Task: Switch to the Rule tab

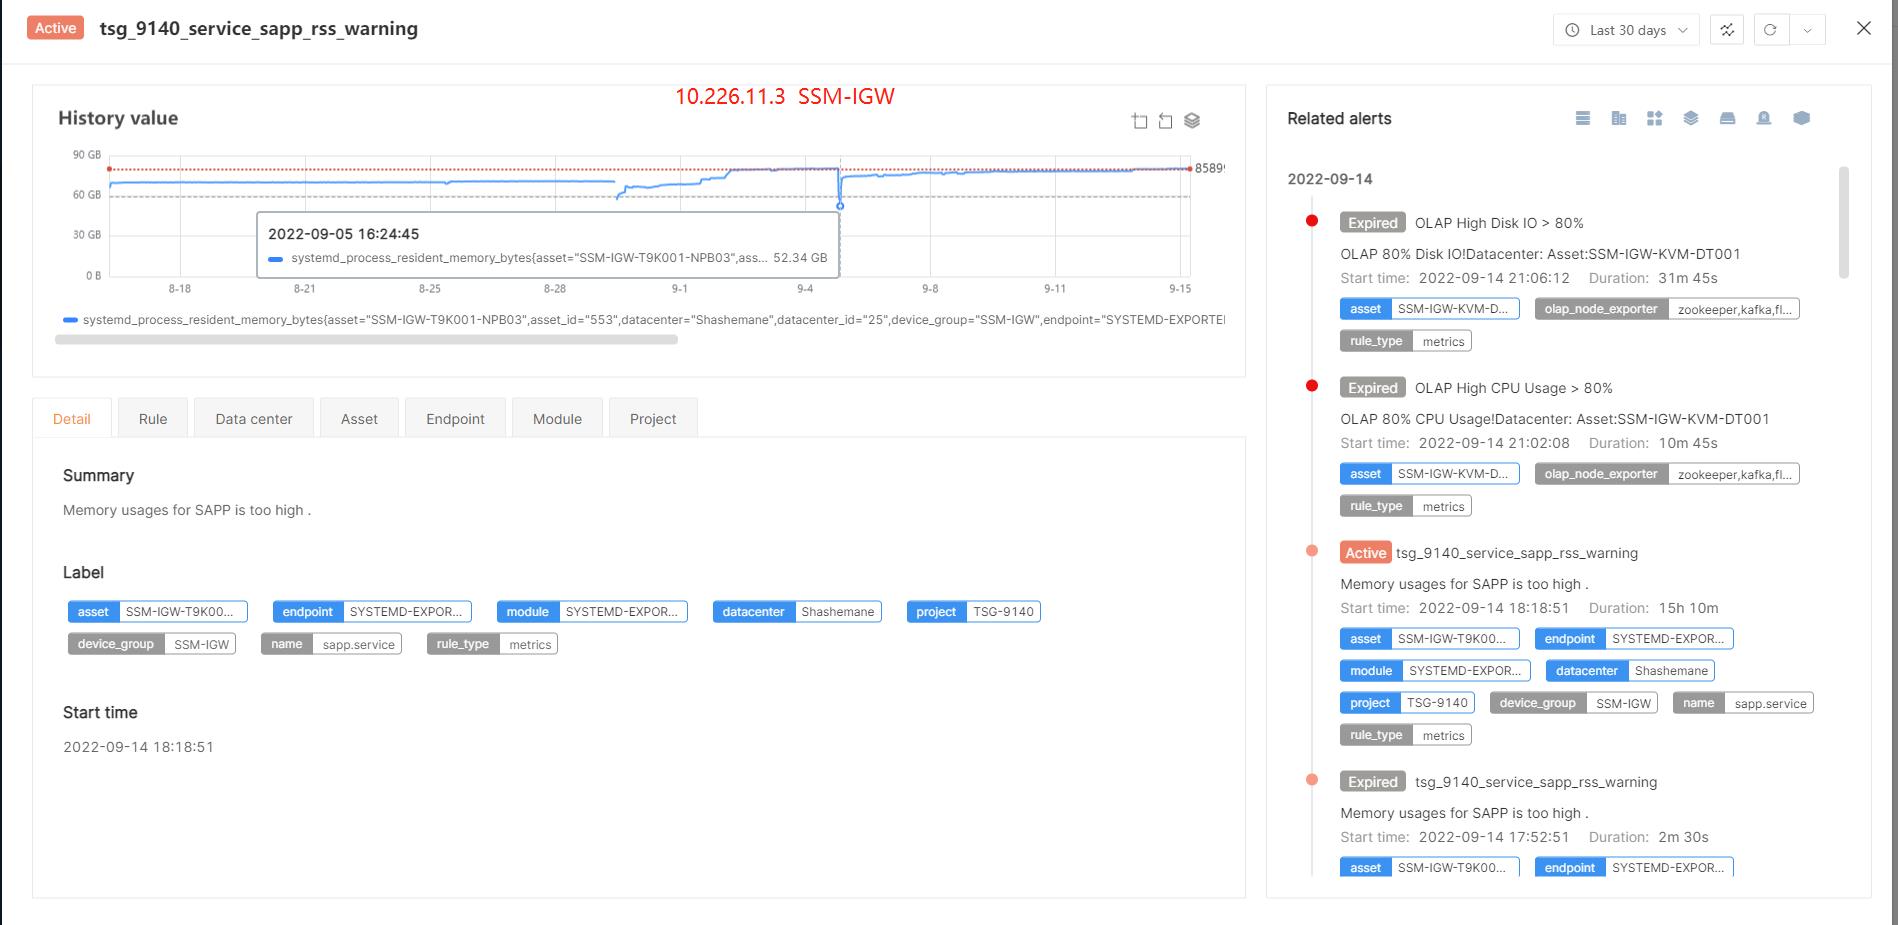Action: pos(153,419)
